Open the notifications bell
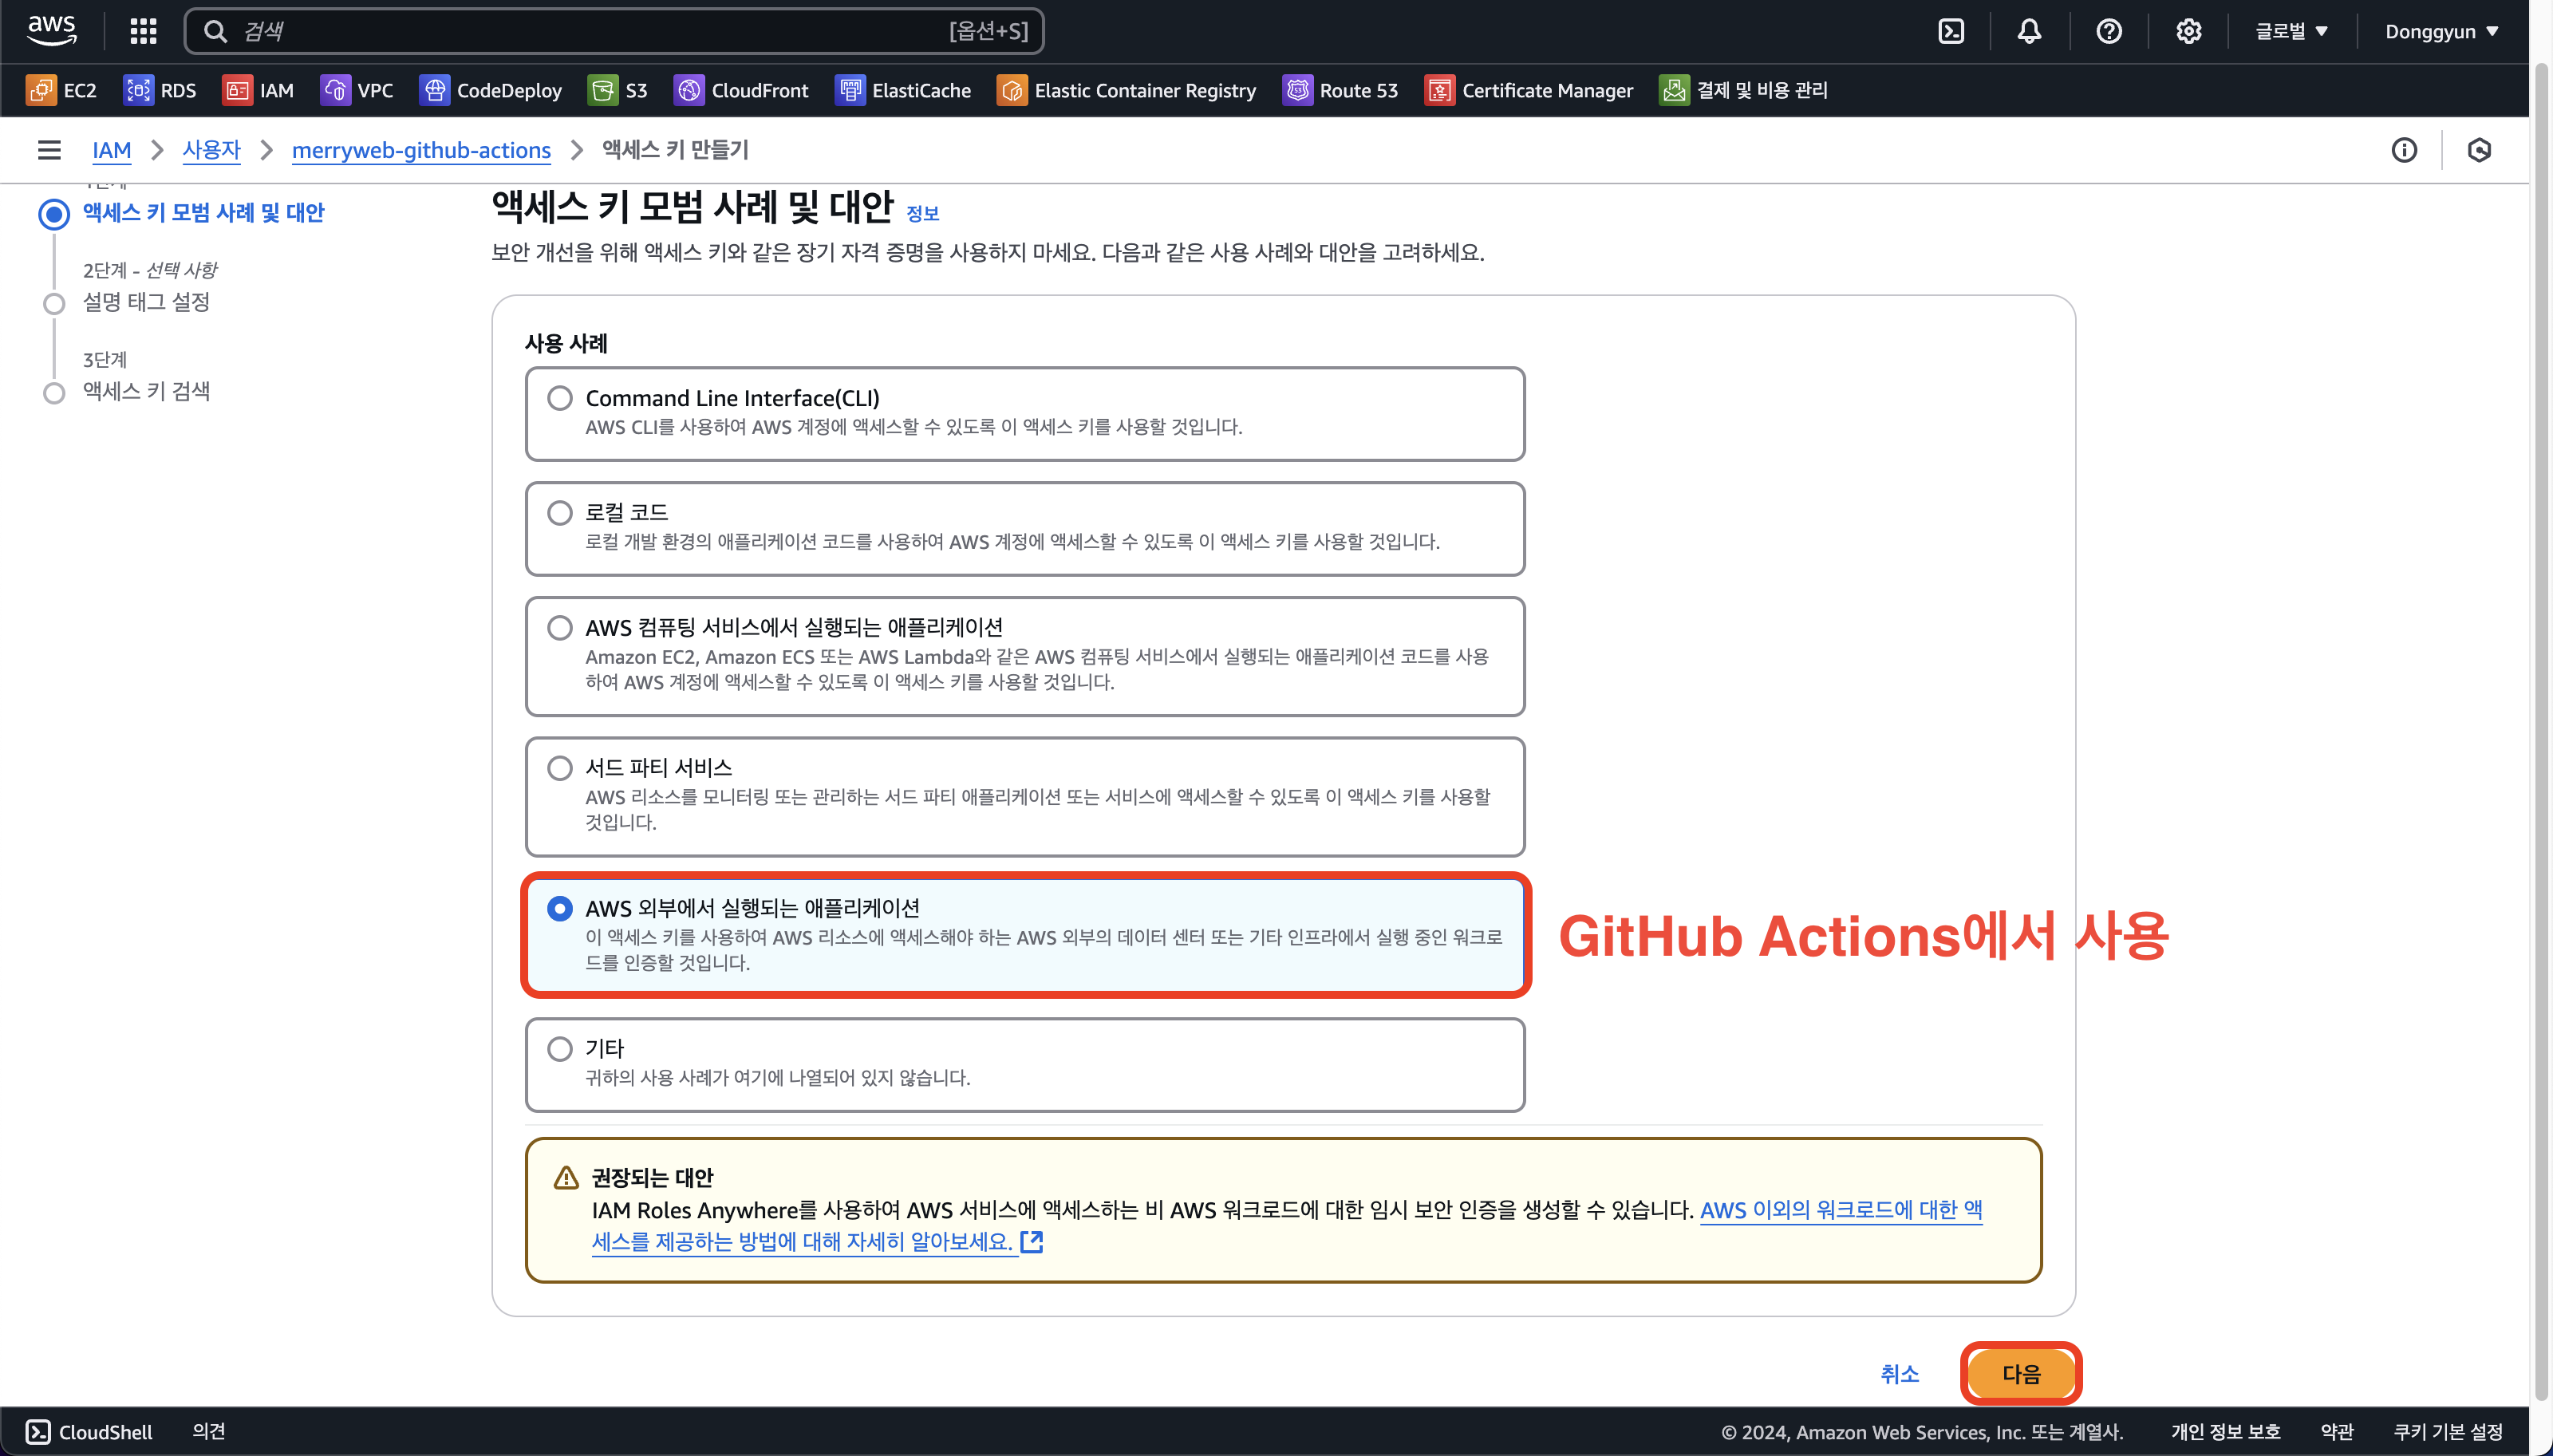 (2029, 31)
